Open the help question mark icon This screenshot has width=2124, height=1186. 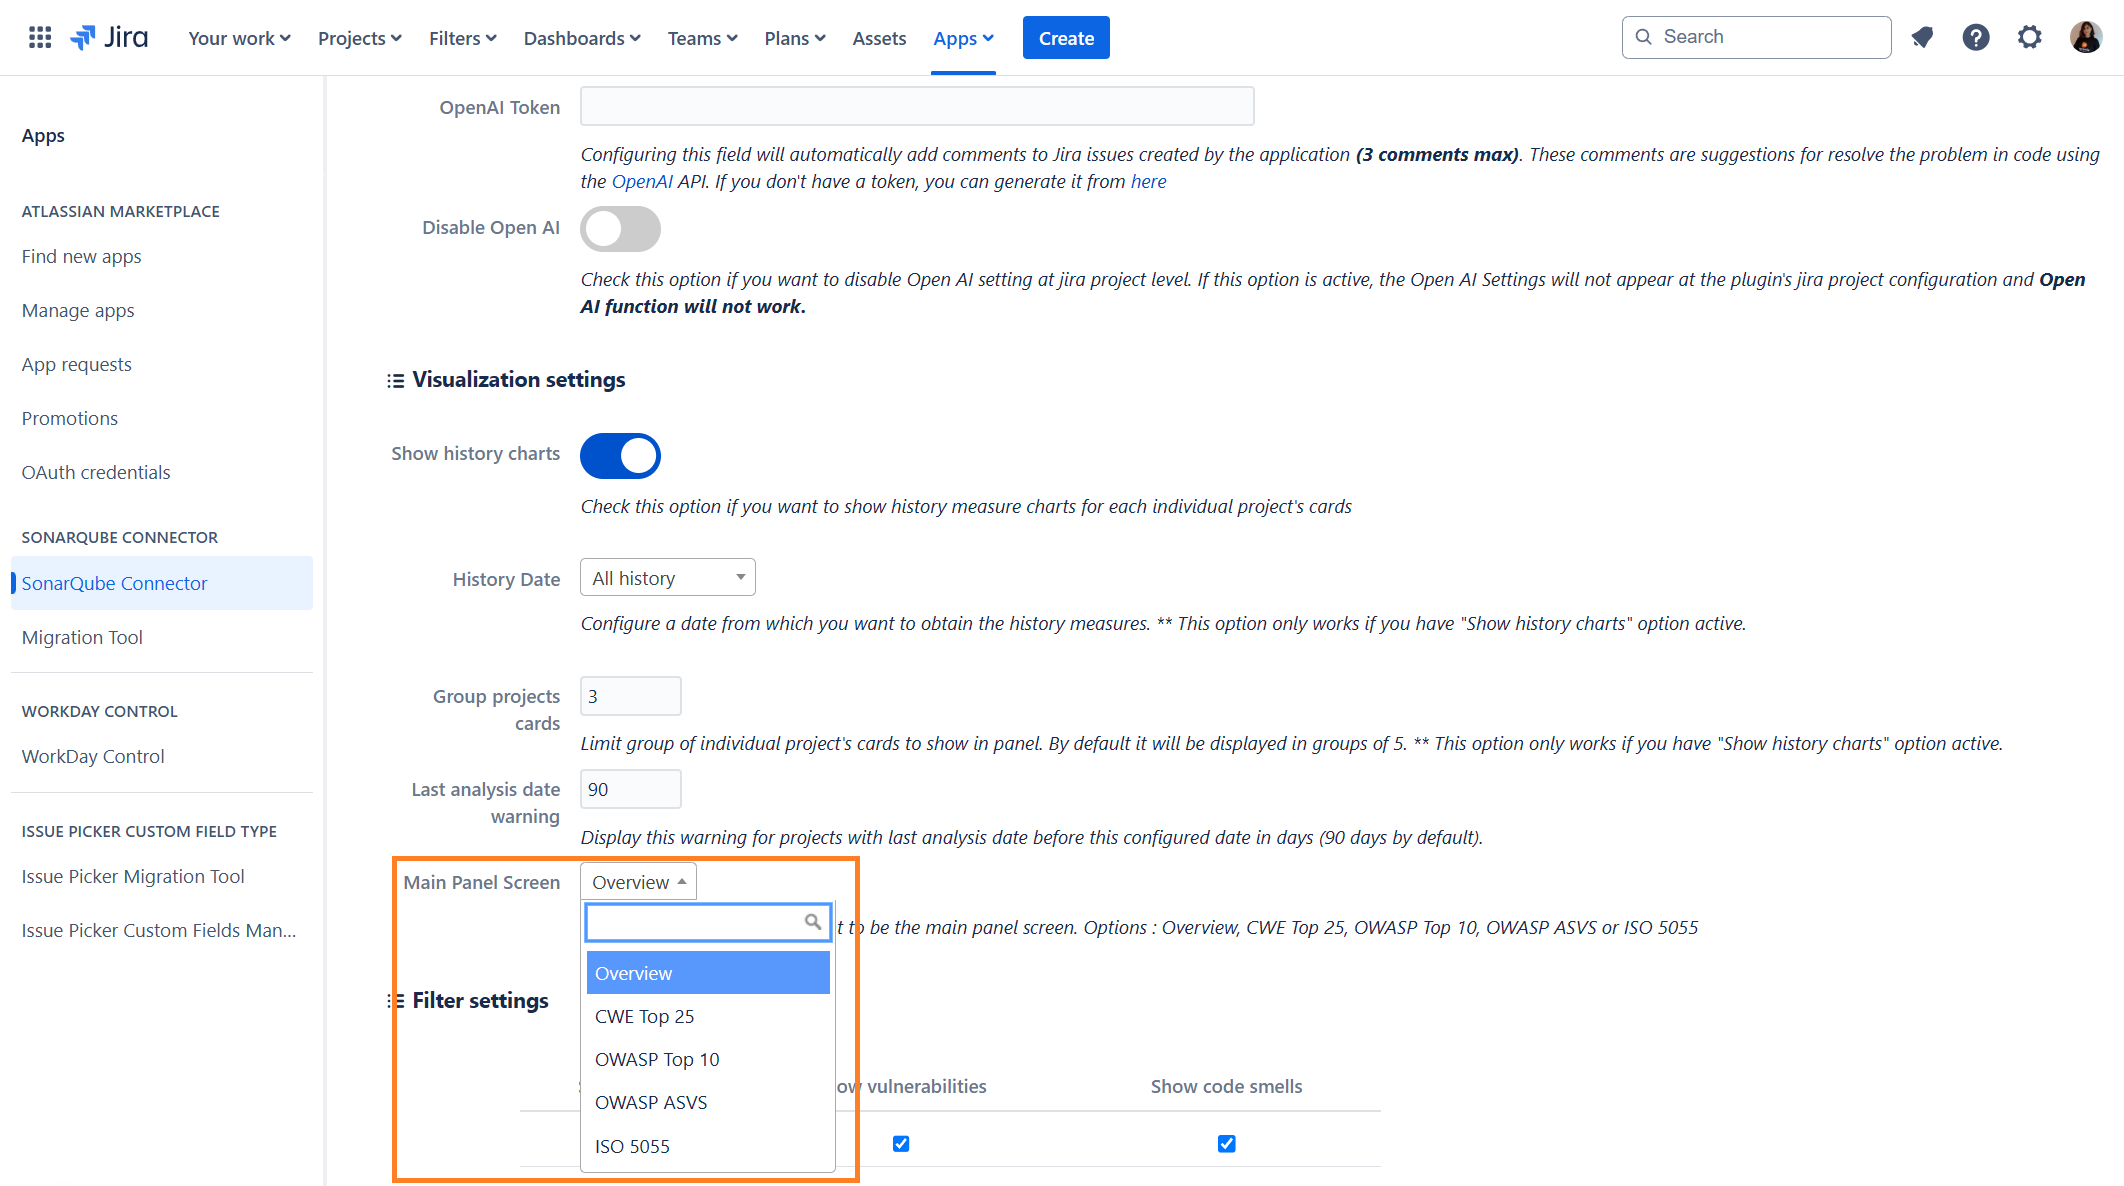pos(1976,38)
